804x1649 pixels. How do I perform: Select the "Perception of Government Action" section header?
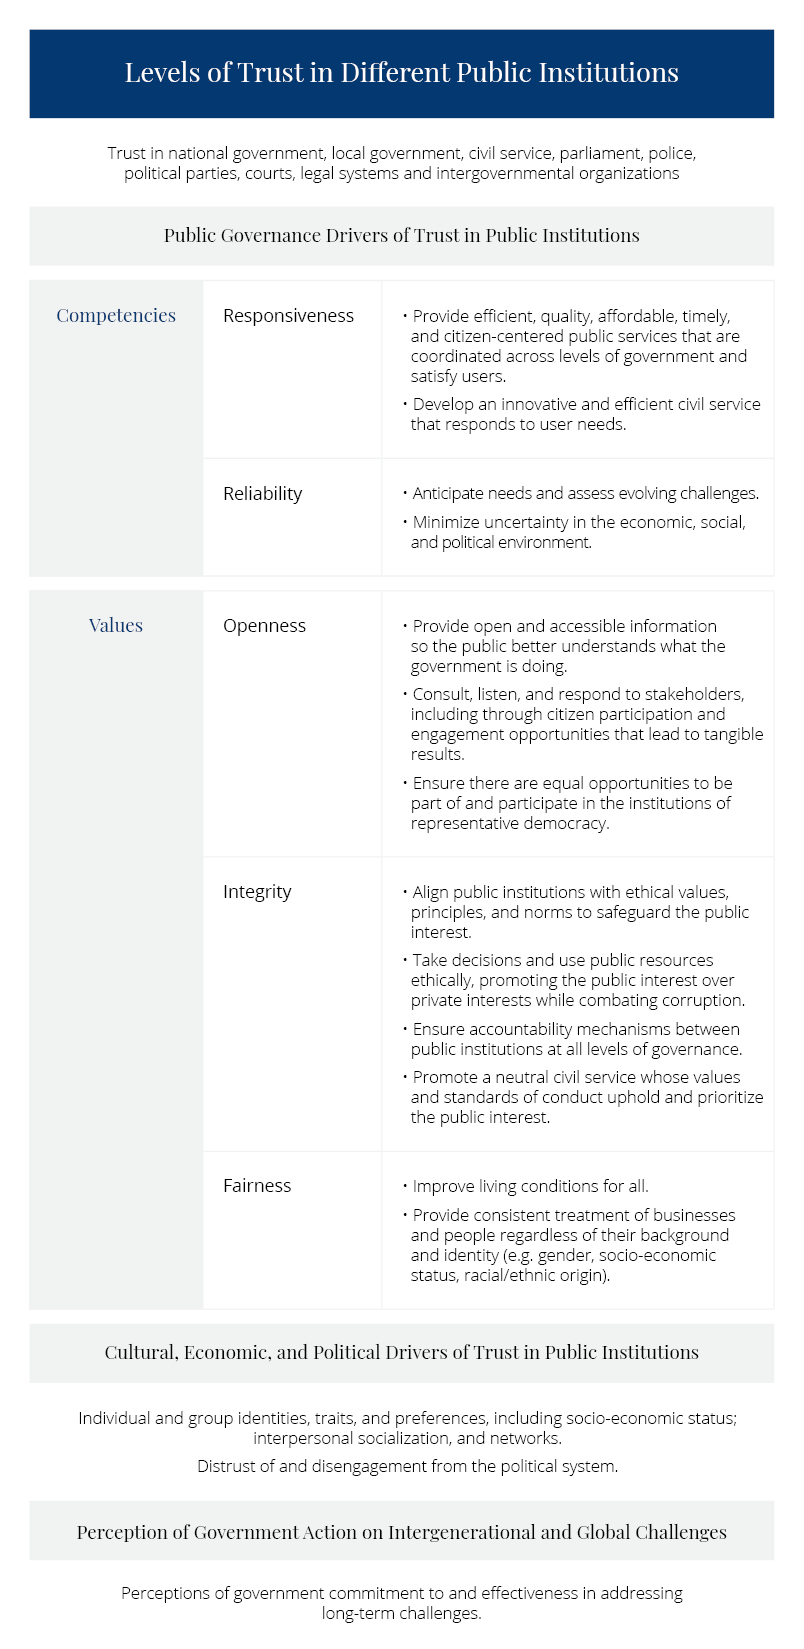(x=401, y=1532)
